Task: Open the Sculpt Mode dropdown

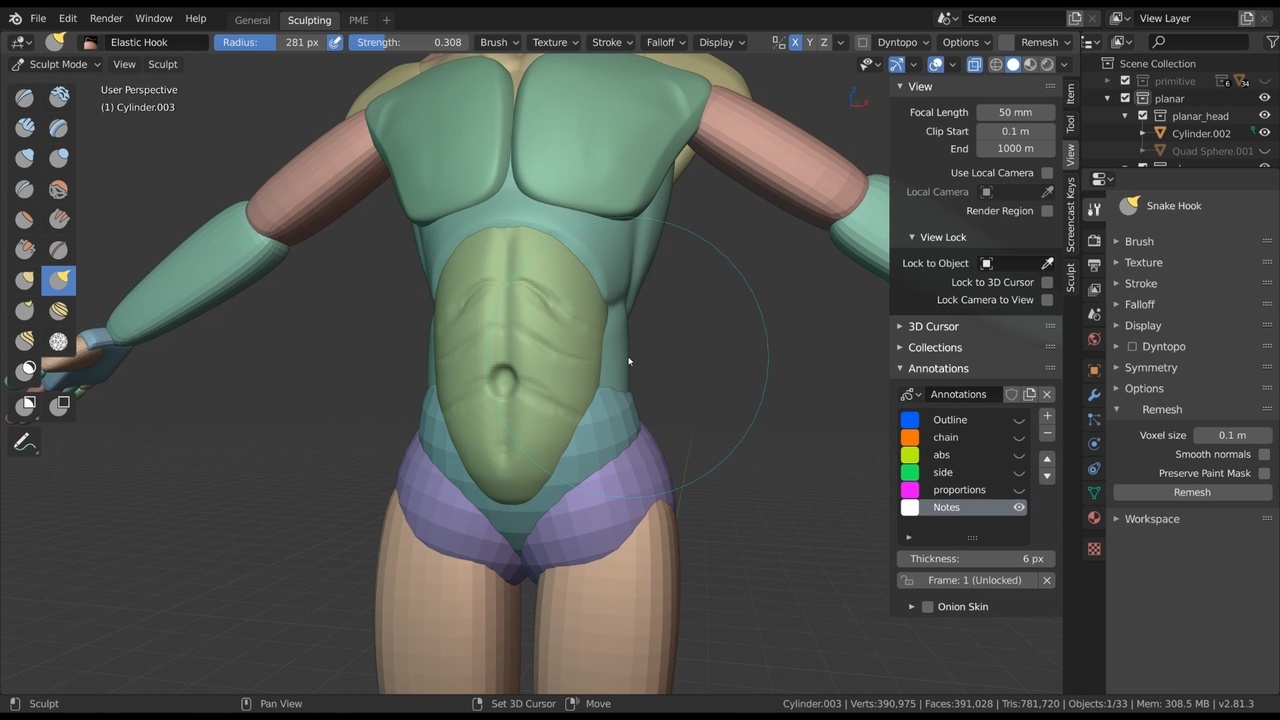Action: [58, 64]
